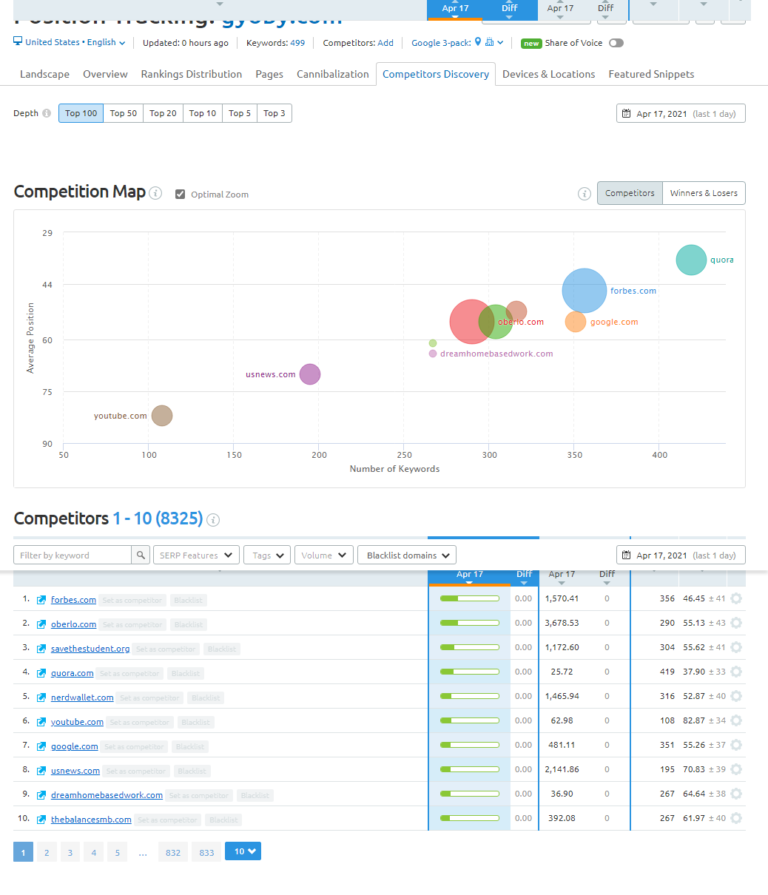Open the oberlo.com external link icon
The height and width of the screenshot is (895, 768).
click(x=41, y=624)
